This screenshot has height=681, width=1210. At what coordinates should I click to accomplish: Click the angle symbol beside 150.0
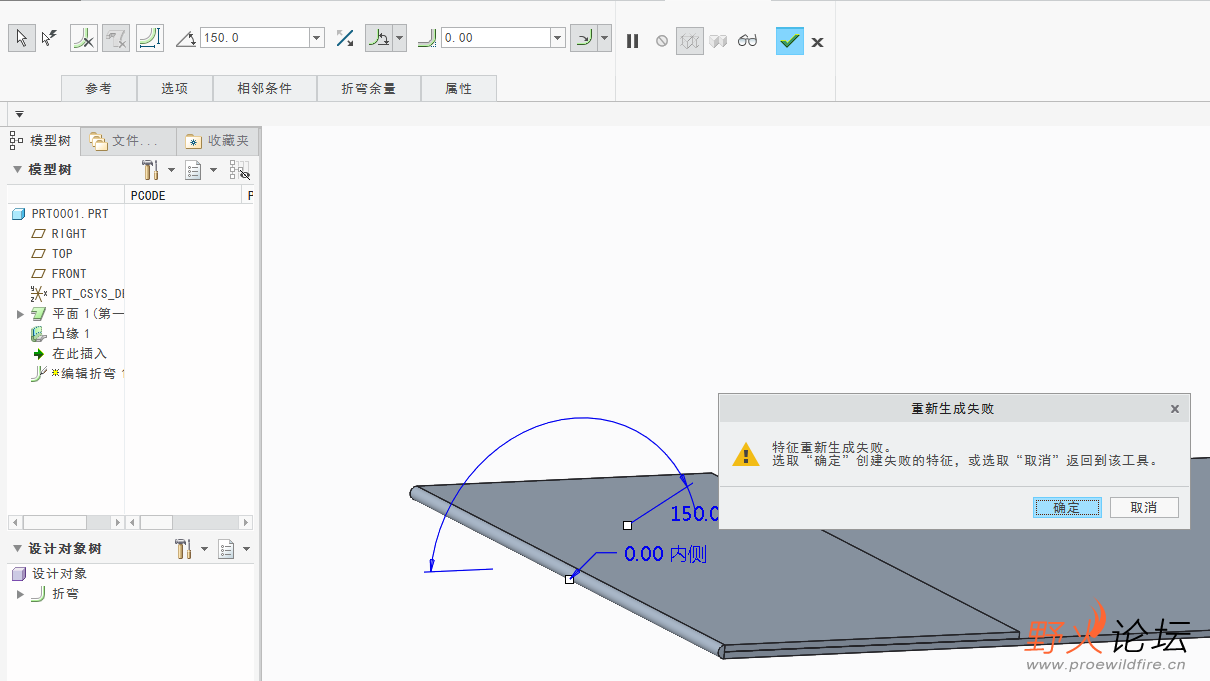(x=186, y=39)
